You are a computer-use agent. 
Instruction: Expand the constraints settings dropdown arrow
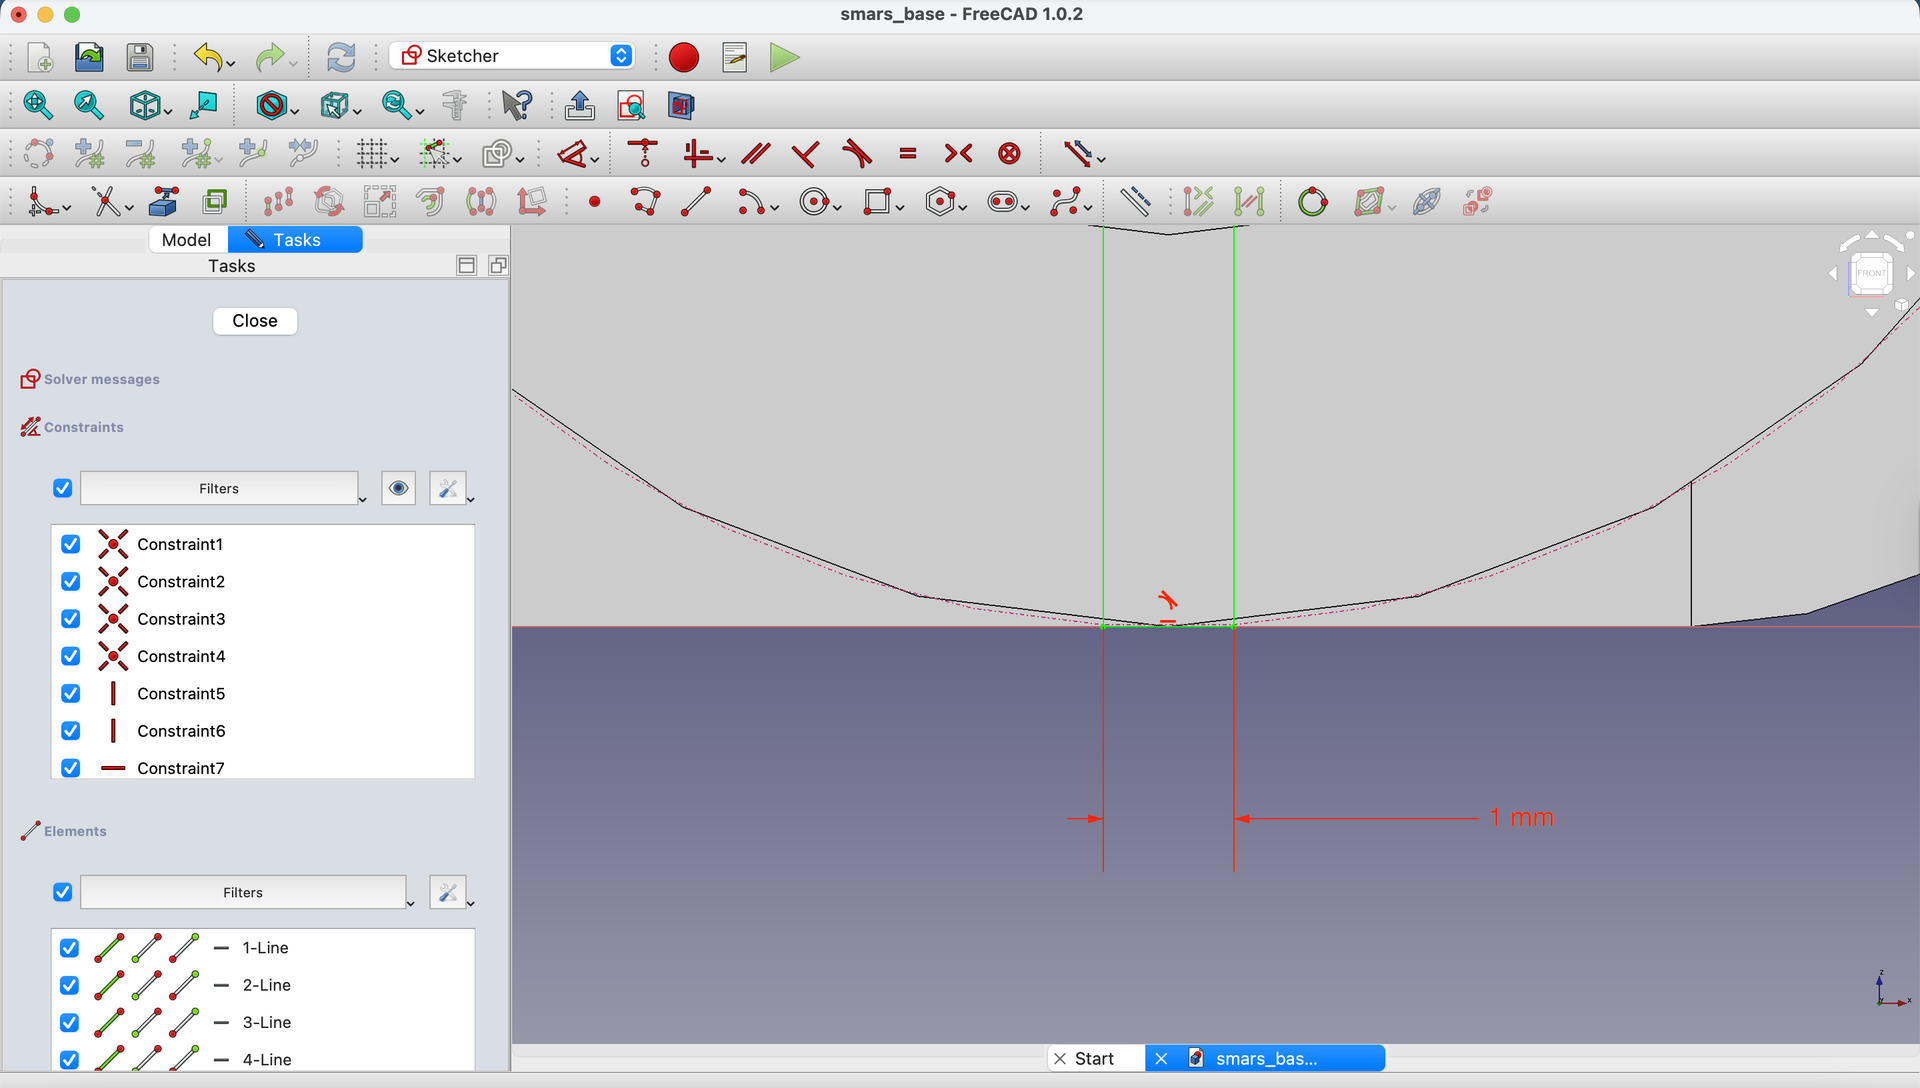click(471, 499)
